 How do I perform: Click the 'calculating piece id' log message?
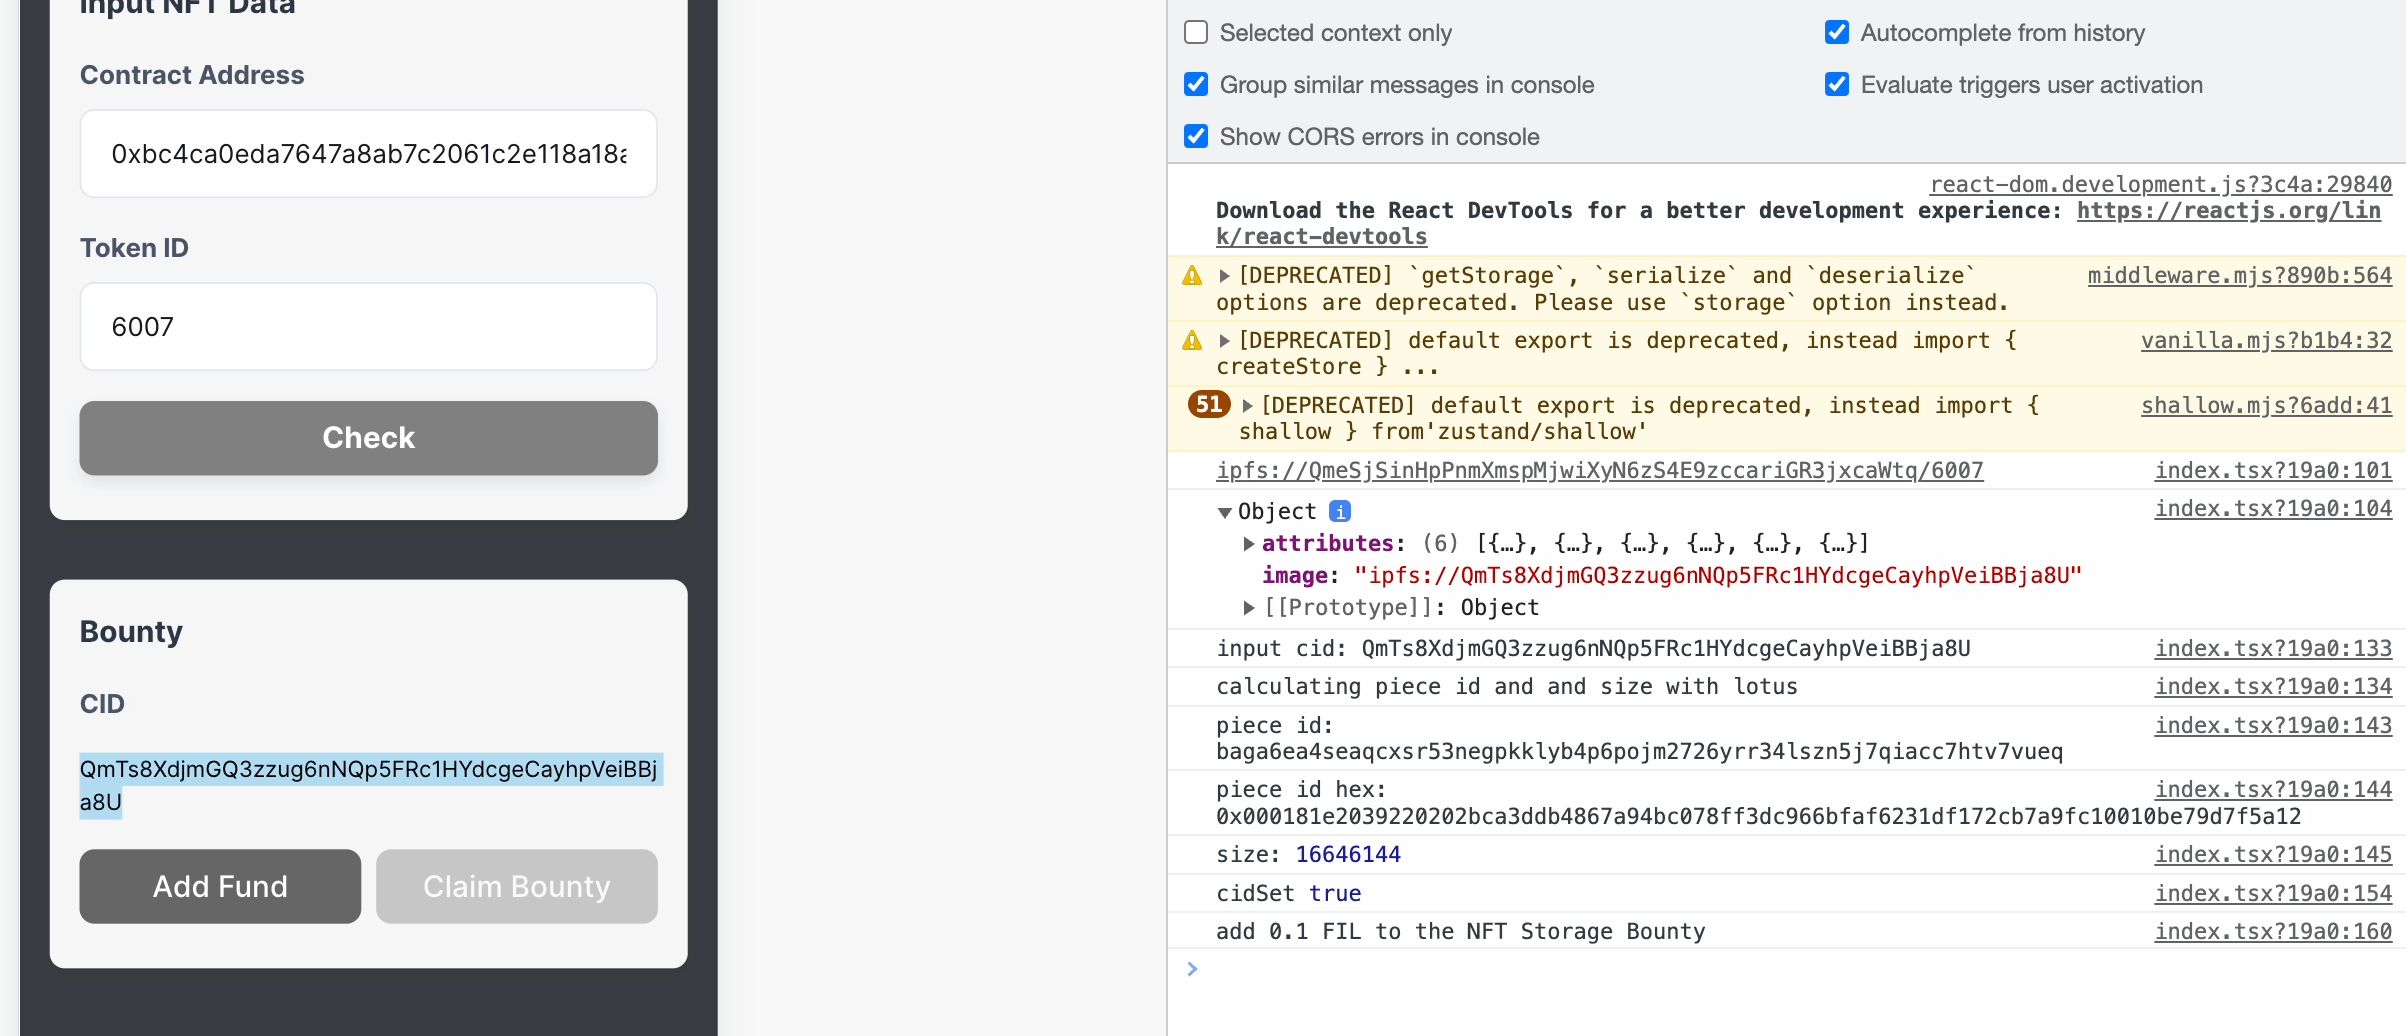pos(1506,686)
